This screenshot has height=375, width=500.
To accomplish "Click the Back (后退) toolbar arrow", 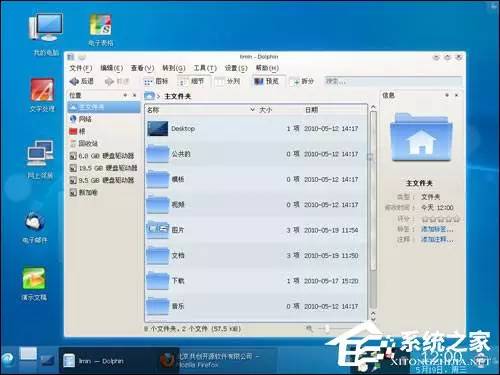I will click(x=74, y=81).
